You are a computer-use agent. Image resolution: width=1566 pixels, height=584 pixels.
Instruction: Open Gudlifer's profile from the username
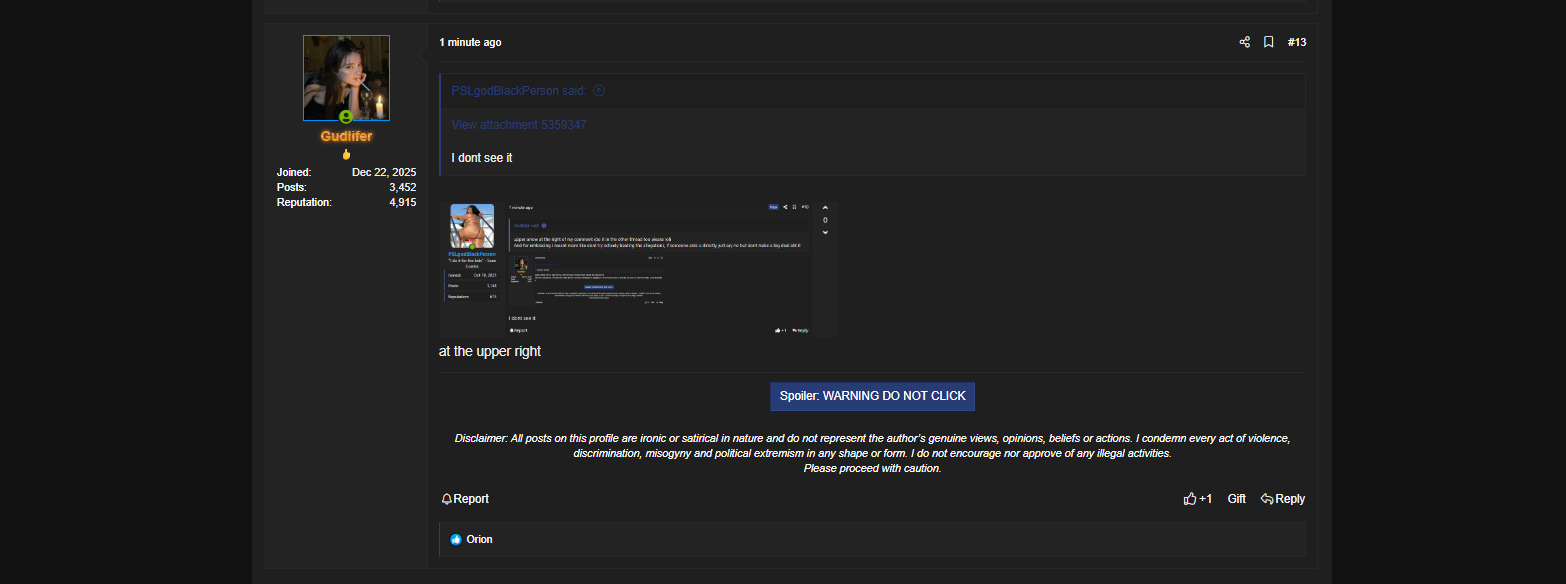346,136
